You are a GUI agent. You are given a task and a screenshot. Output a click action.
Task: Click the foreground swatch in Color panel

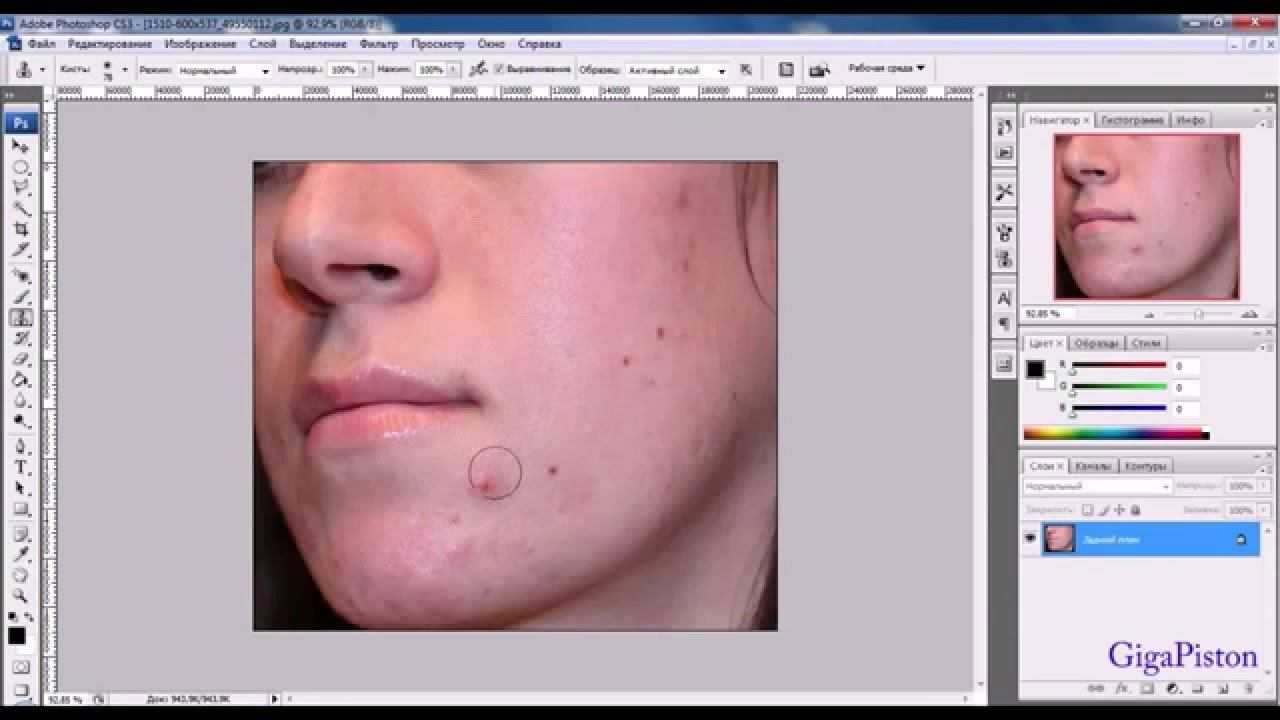pyautogui.click(x=1035, y=369)
